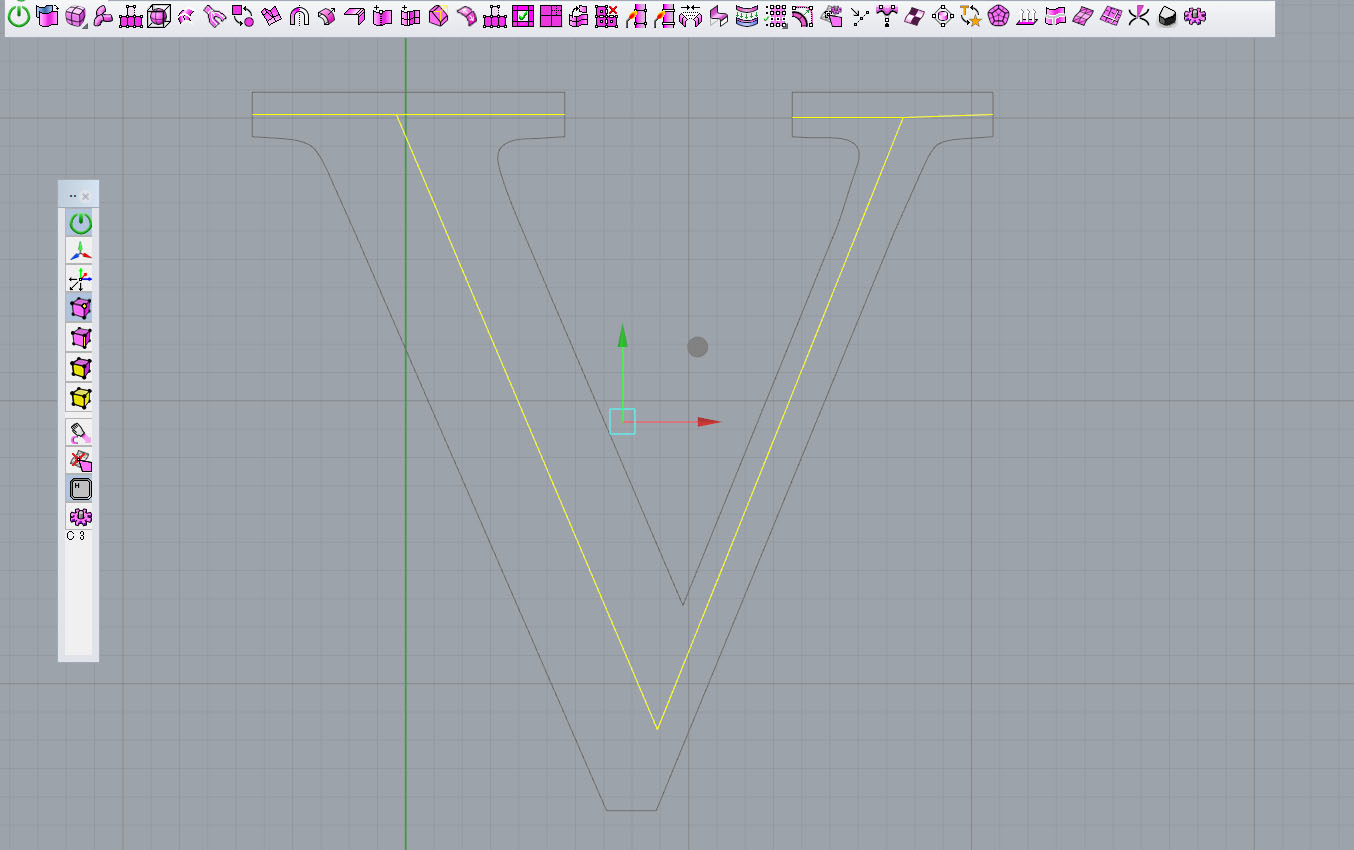1354x850 pixels.
Task: Click the dotted point grid with checkmark icon
Action: point(775,17)
